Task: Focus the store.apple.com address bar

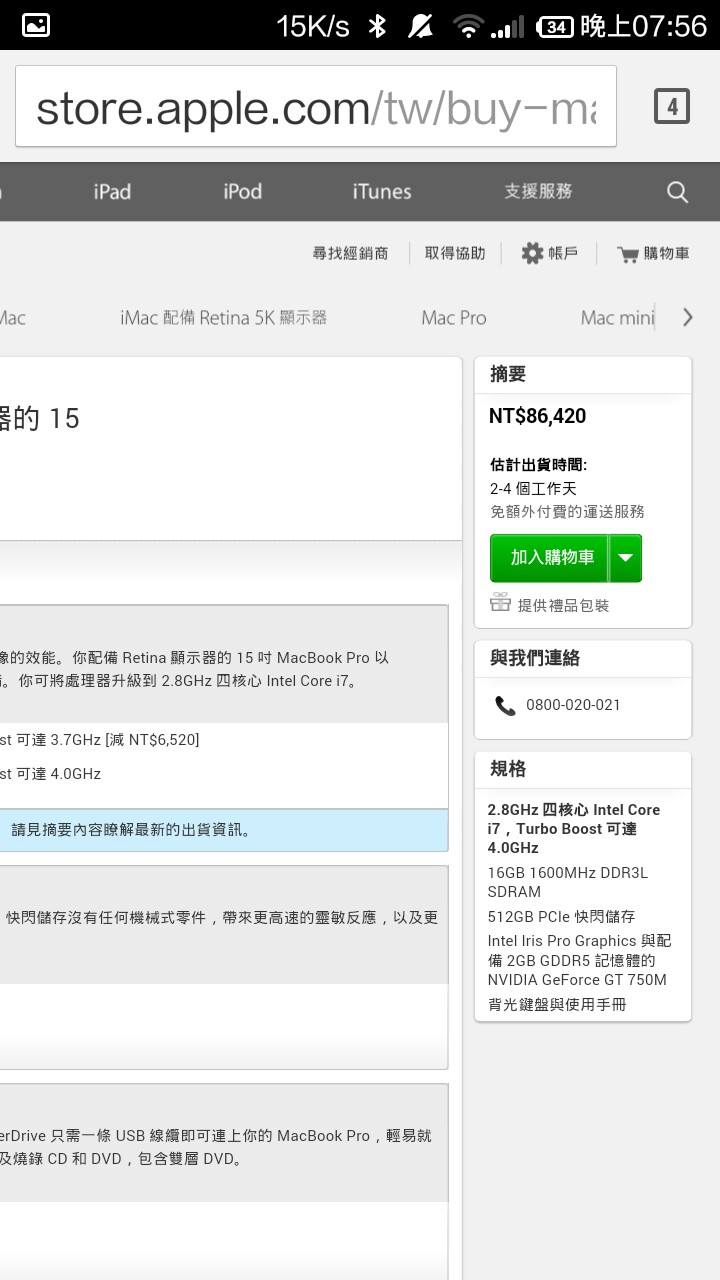Action: [316, 106]
